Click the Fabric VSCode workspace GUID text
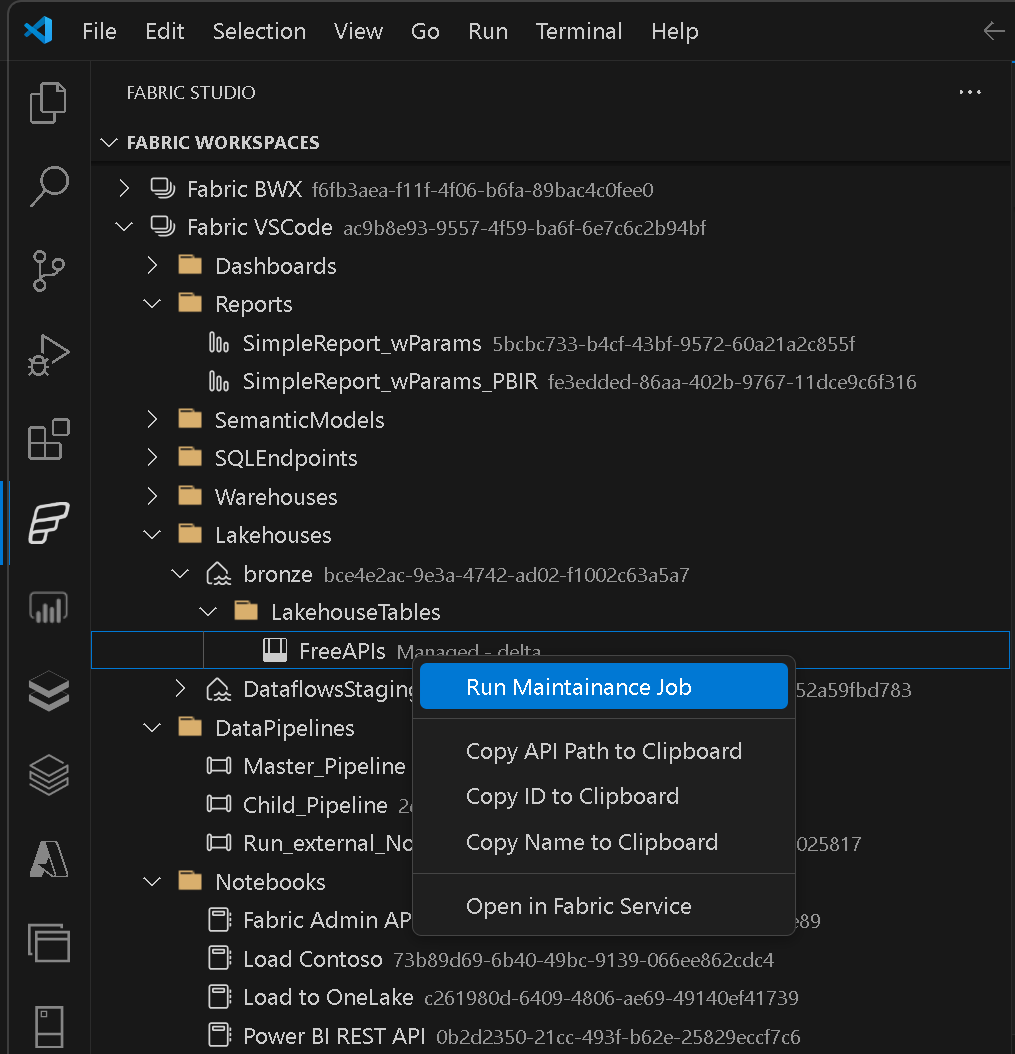Viewport: 1015px width, 1054px height. 524,229
